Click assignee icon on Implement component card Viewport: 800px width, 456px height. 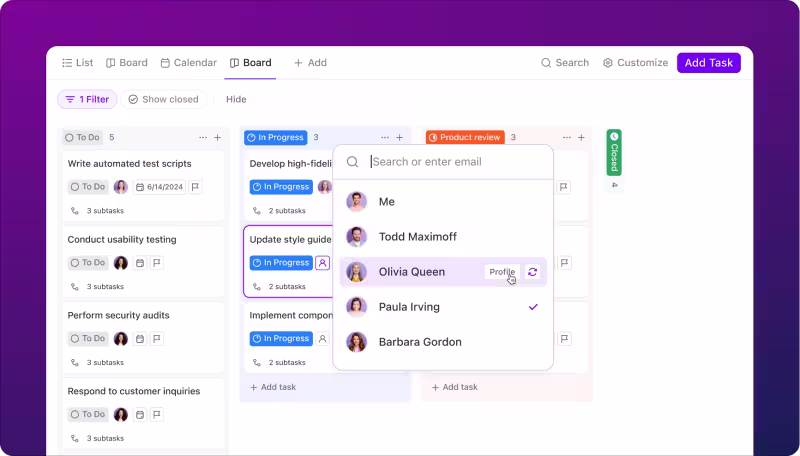pos(322,339)
